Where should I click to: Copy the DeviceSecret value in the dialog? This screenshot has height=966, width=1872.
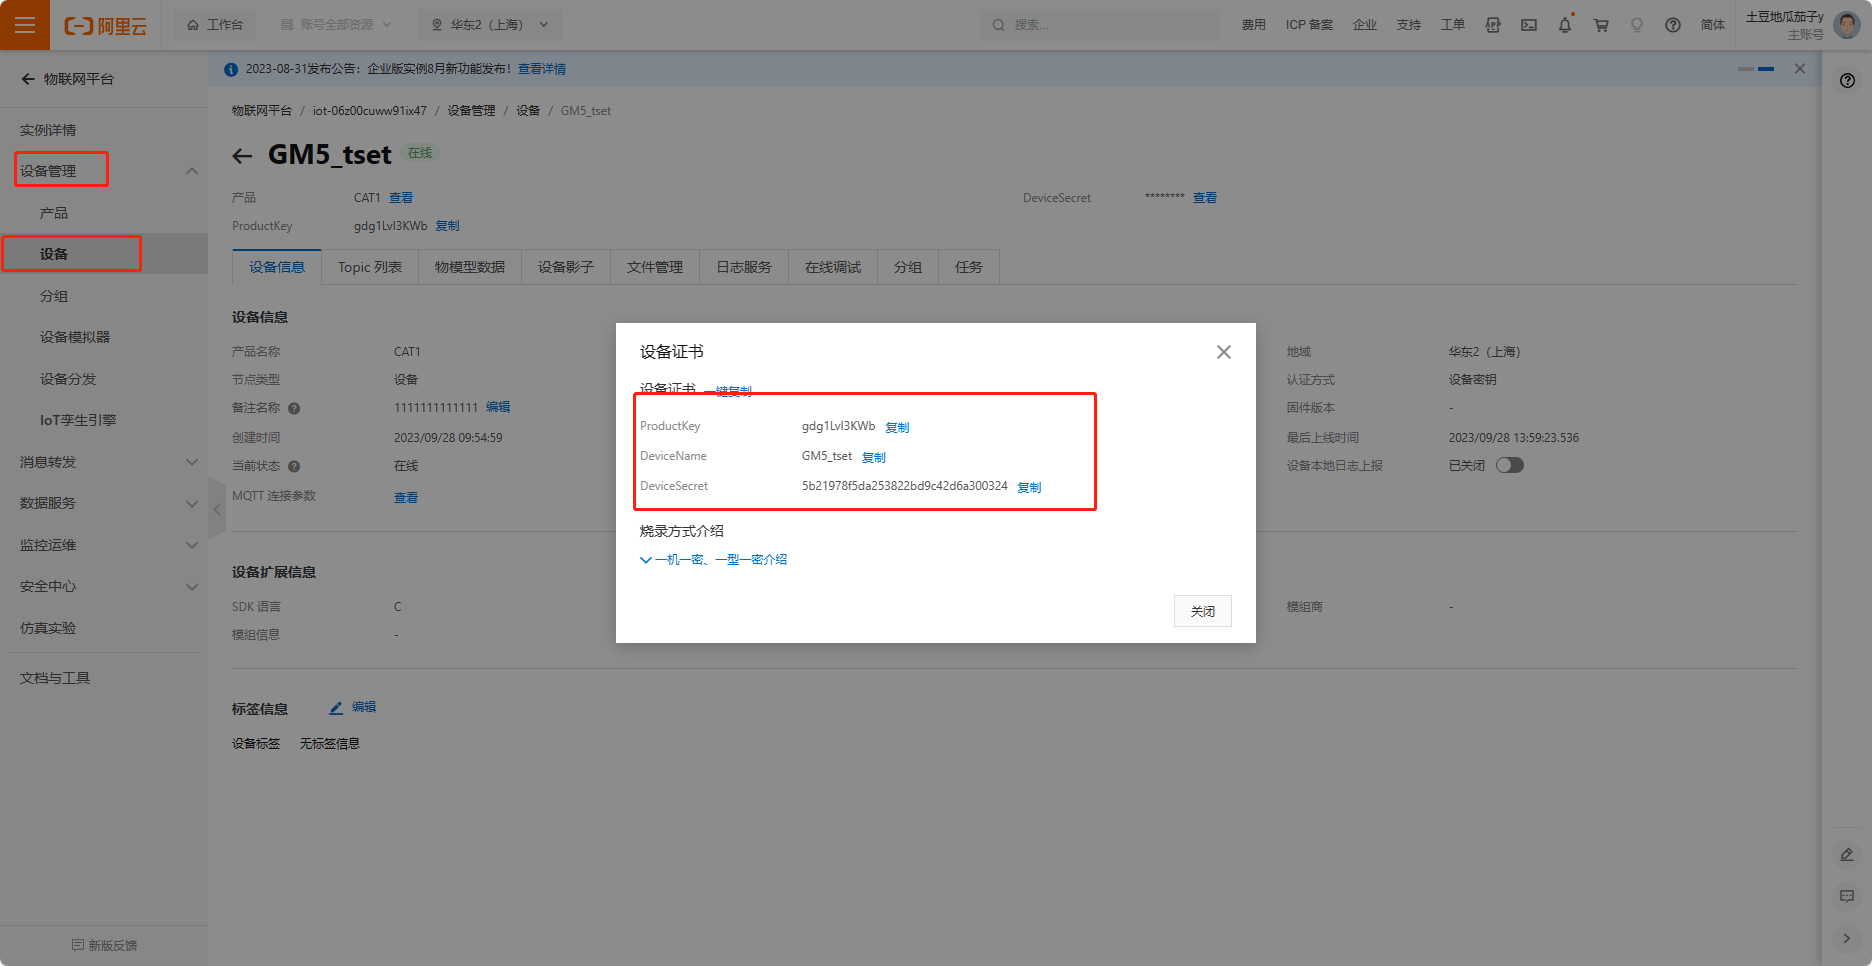tap(1029, 487)
